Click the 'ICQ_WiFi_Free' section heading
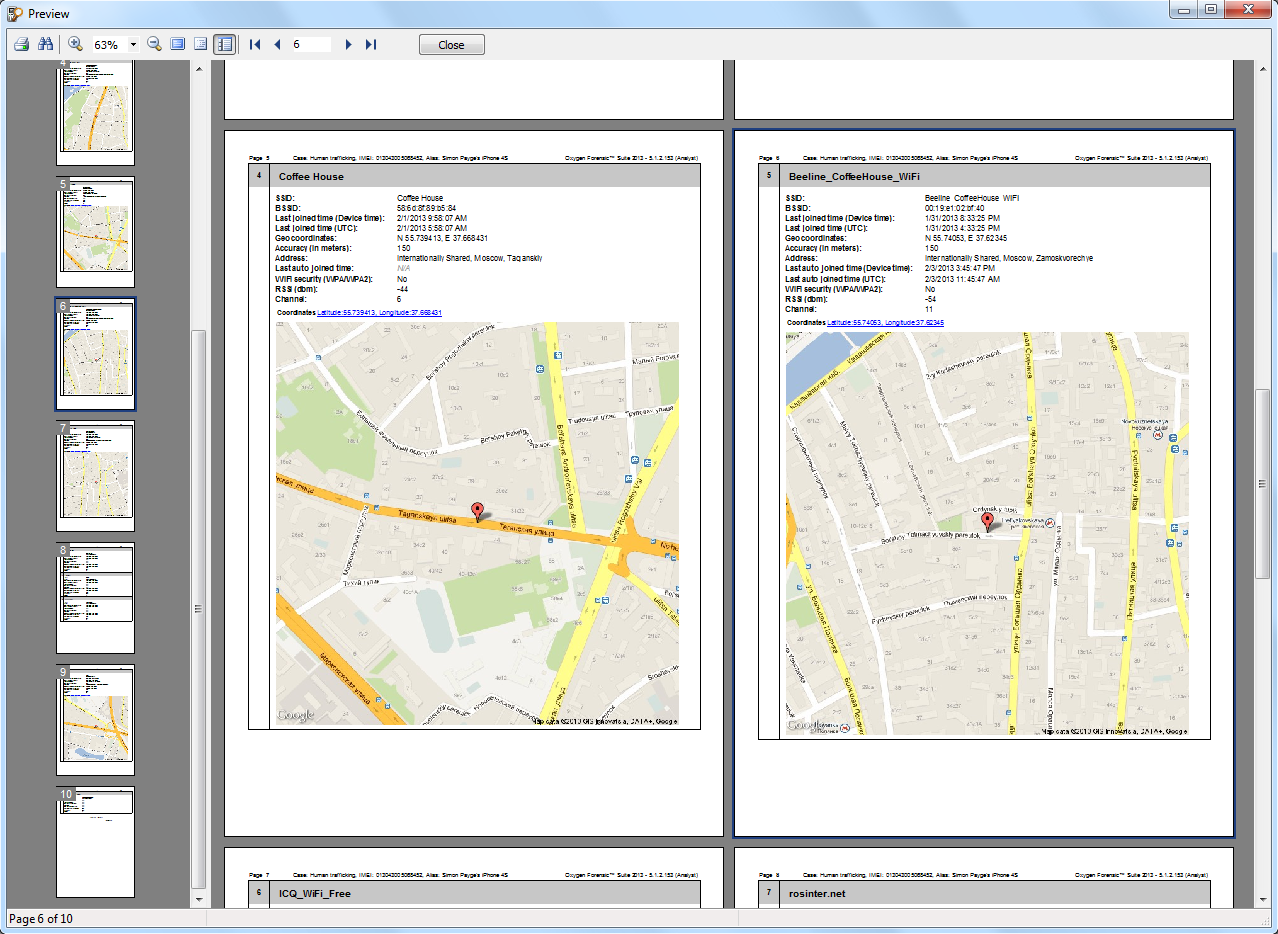1278x934 pixels. point(315,893)
